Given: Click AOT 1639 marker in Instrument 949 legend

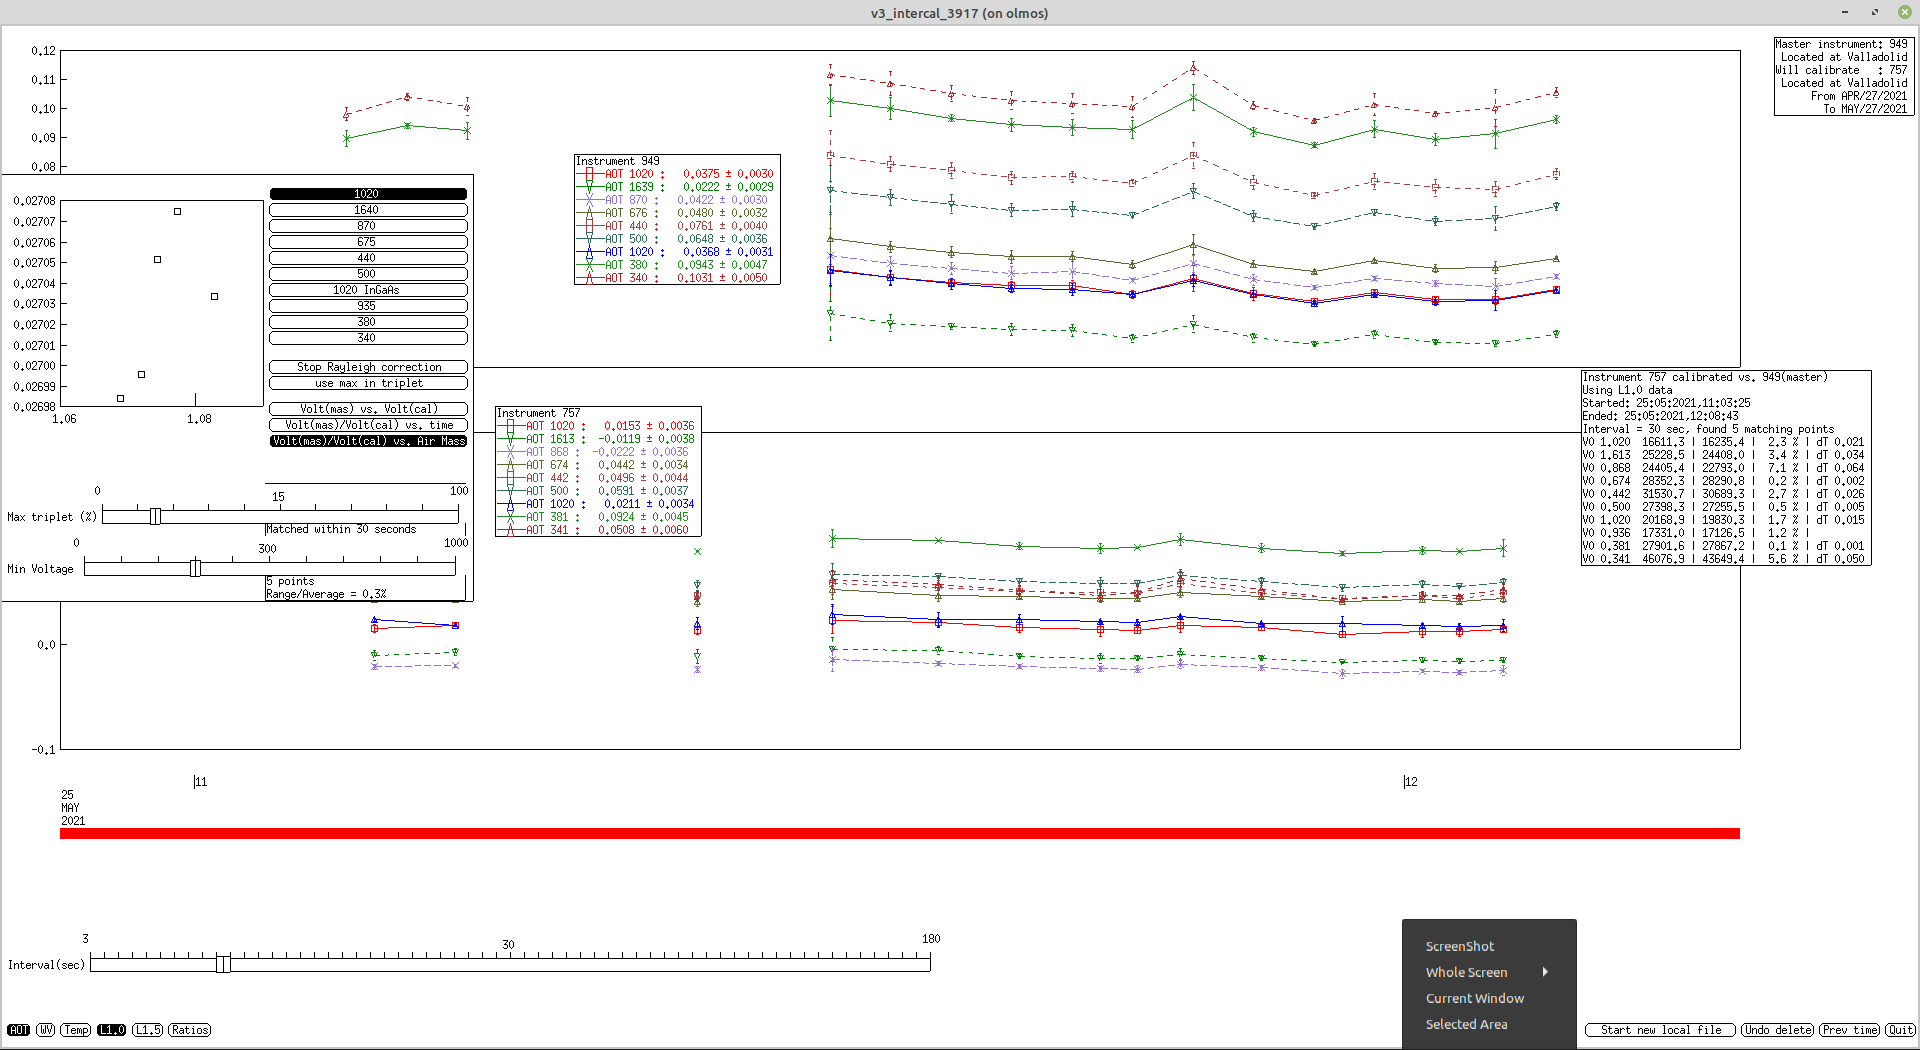Looking at the screenshot, I should click(x=589, y=187).
